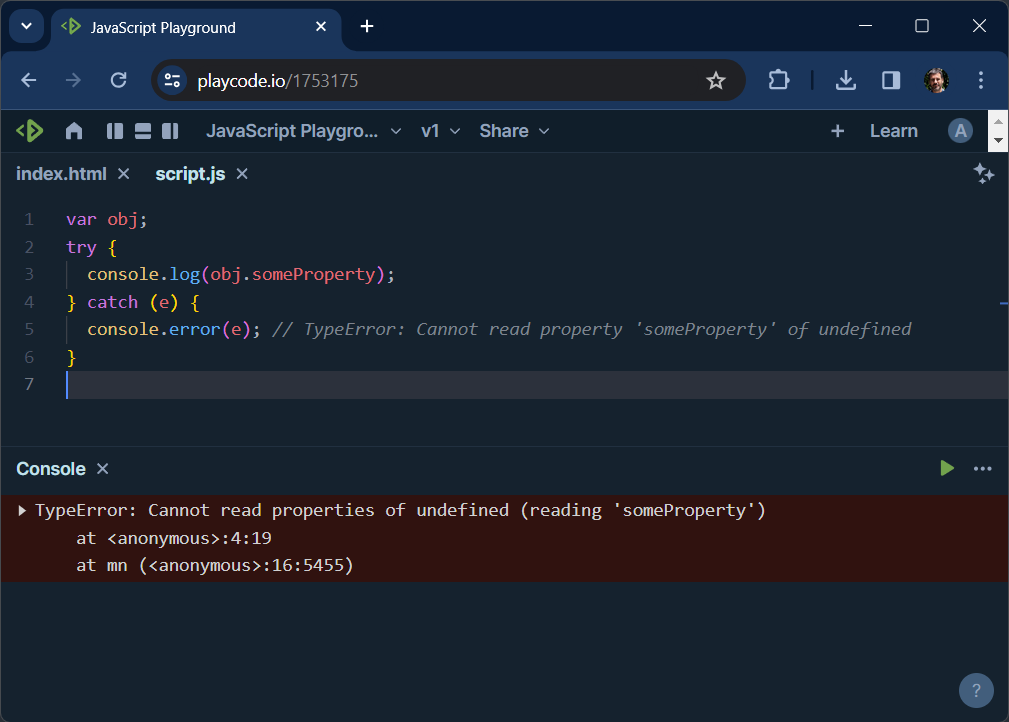This screenshot has height=722, width=1009.
Task: Expand the project name dropdown
Action: click(x=396, y=130)
